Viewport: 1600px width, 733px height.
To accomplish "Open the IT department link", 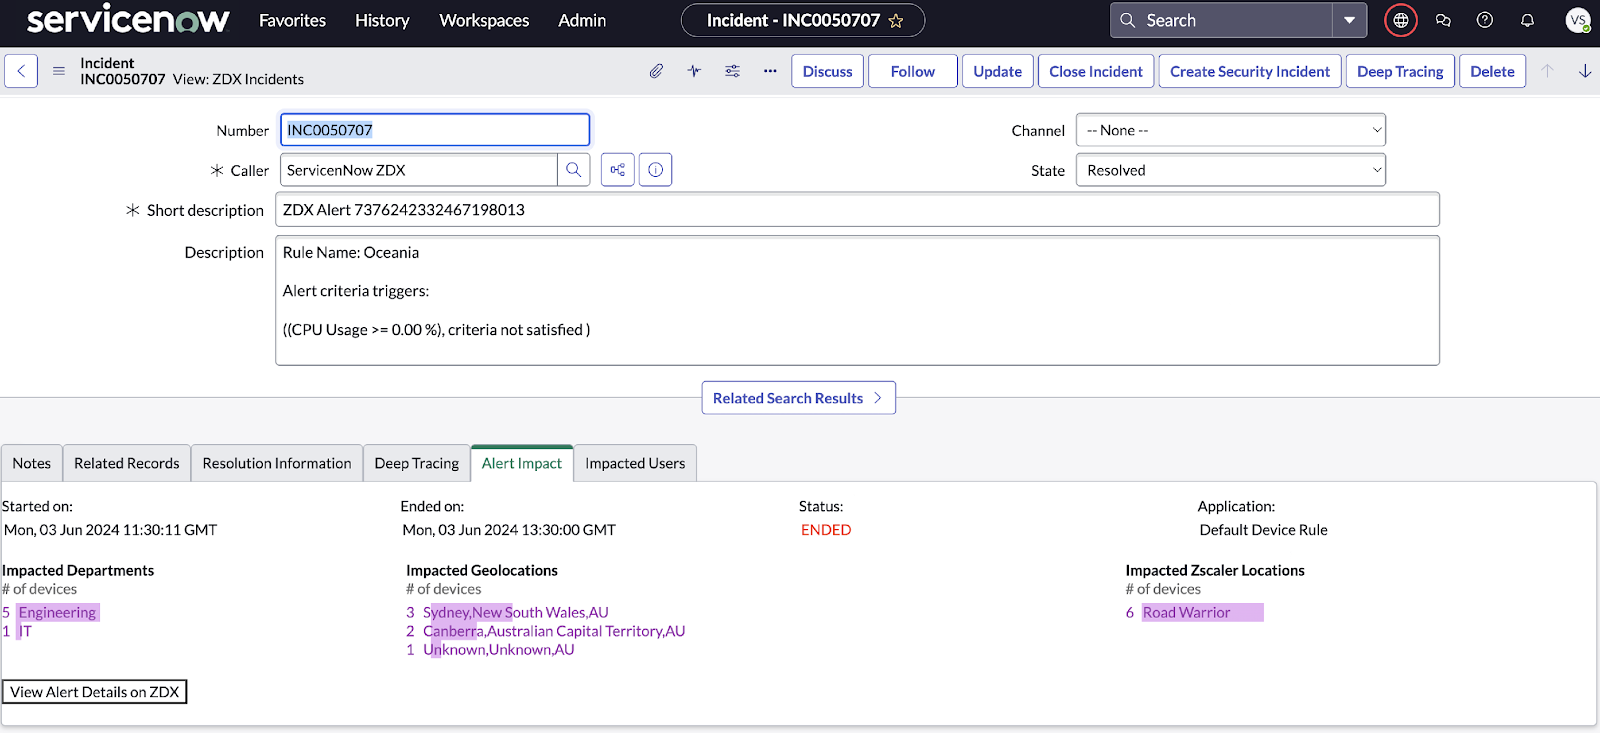I will (x=25, y=631).
